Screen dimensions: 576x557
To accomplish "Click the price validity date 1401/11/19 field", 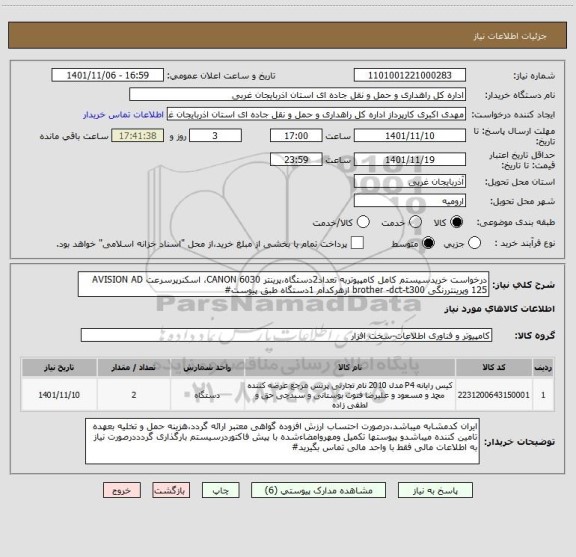I will point(410,159).
